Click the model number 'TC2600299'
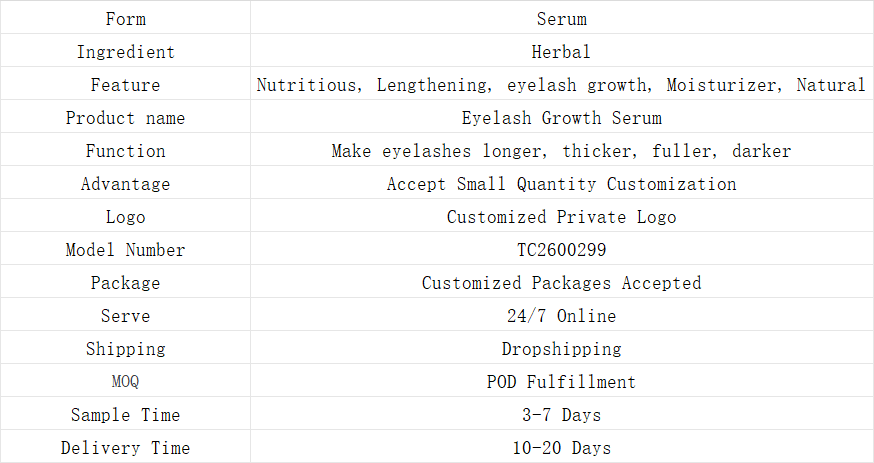The height and width of the screenshot is (463, 874). click(561, 250)
